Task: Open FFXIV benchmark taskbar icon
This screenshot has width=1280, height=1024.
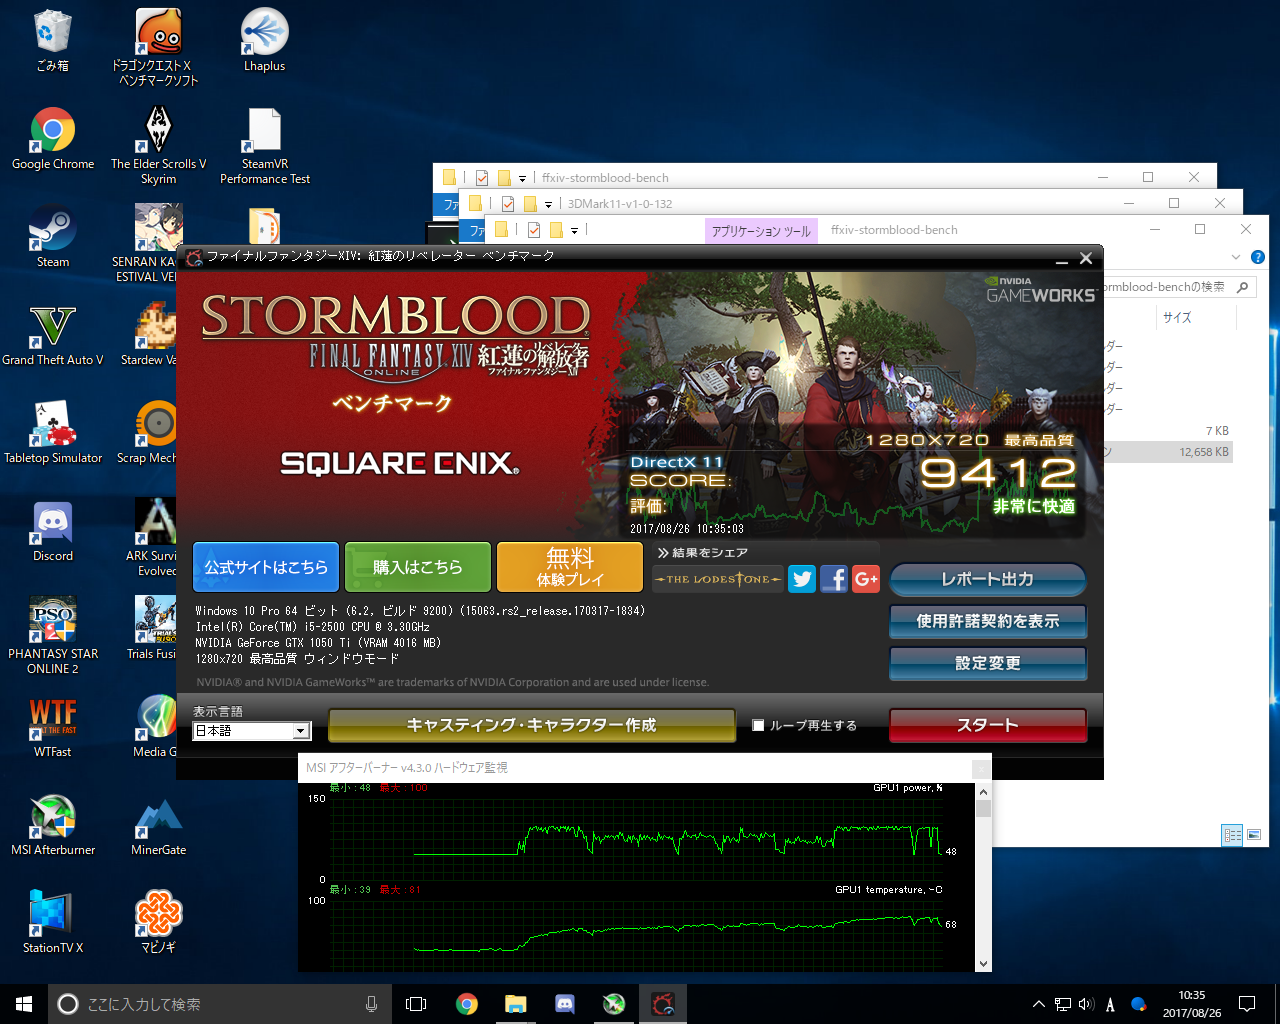Action: [x=662, y=1004]
